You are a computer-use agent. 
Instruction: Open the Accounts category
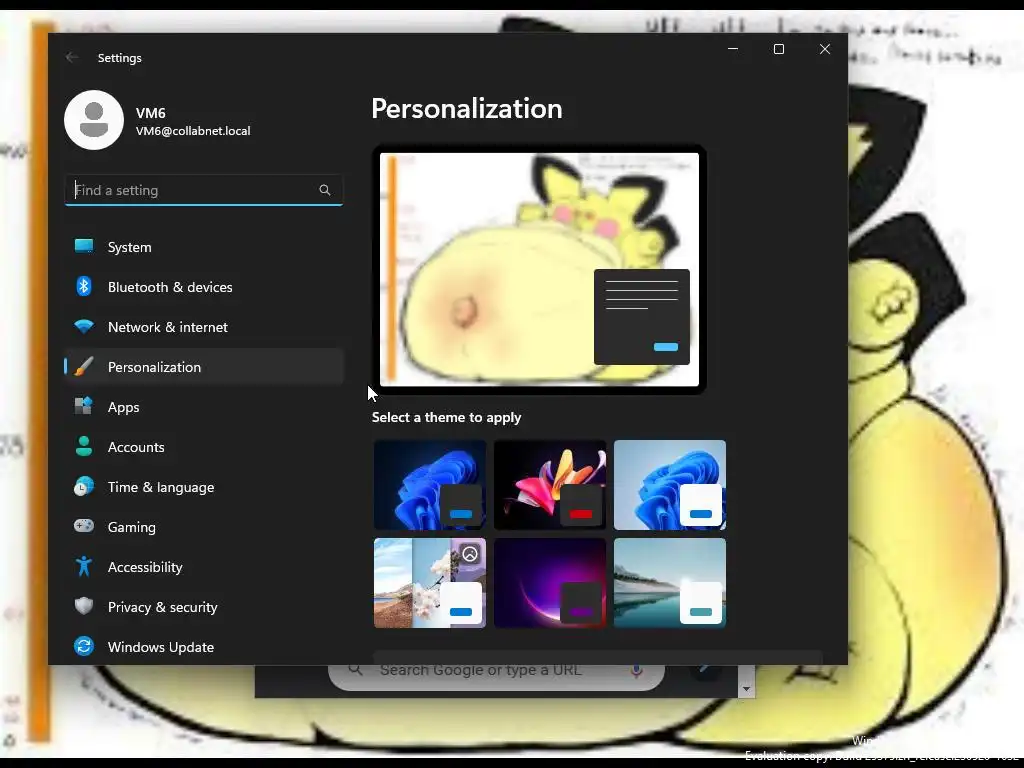point(204,447)
